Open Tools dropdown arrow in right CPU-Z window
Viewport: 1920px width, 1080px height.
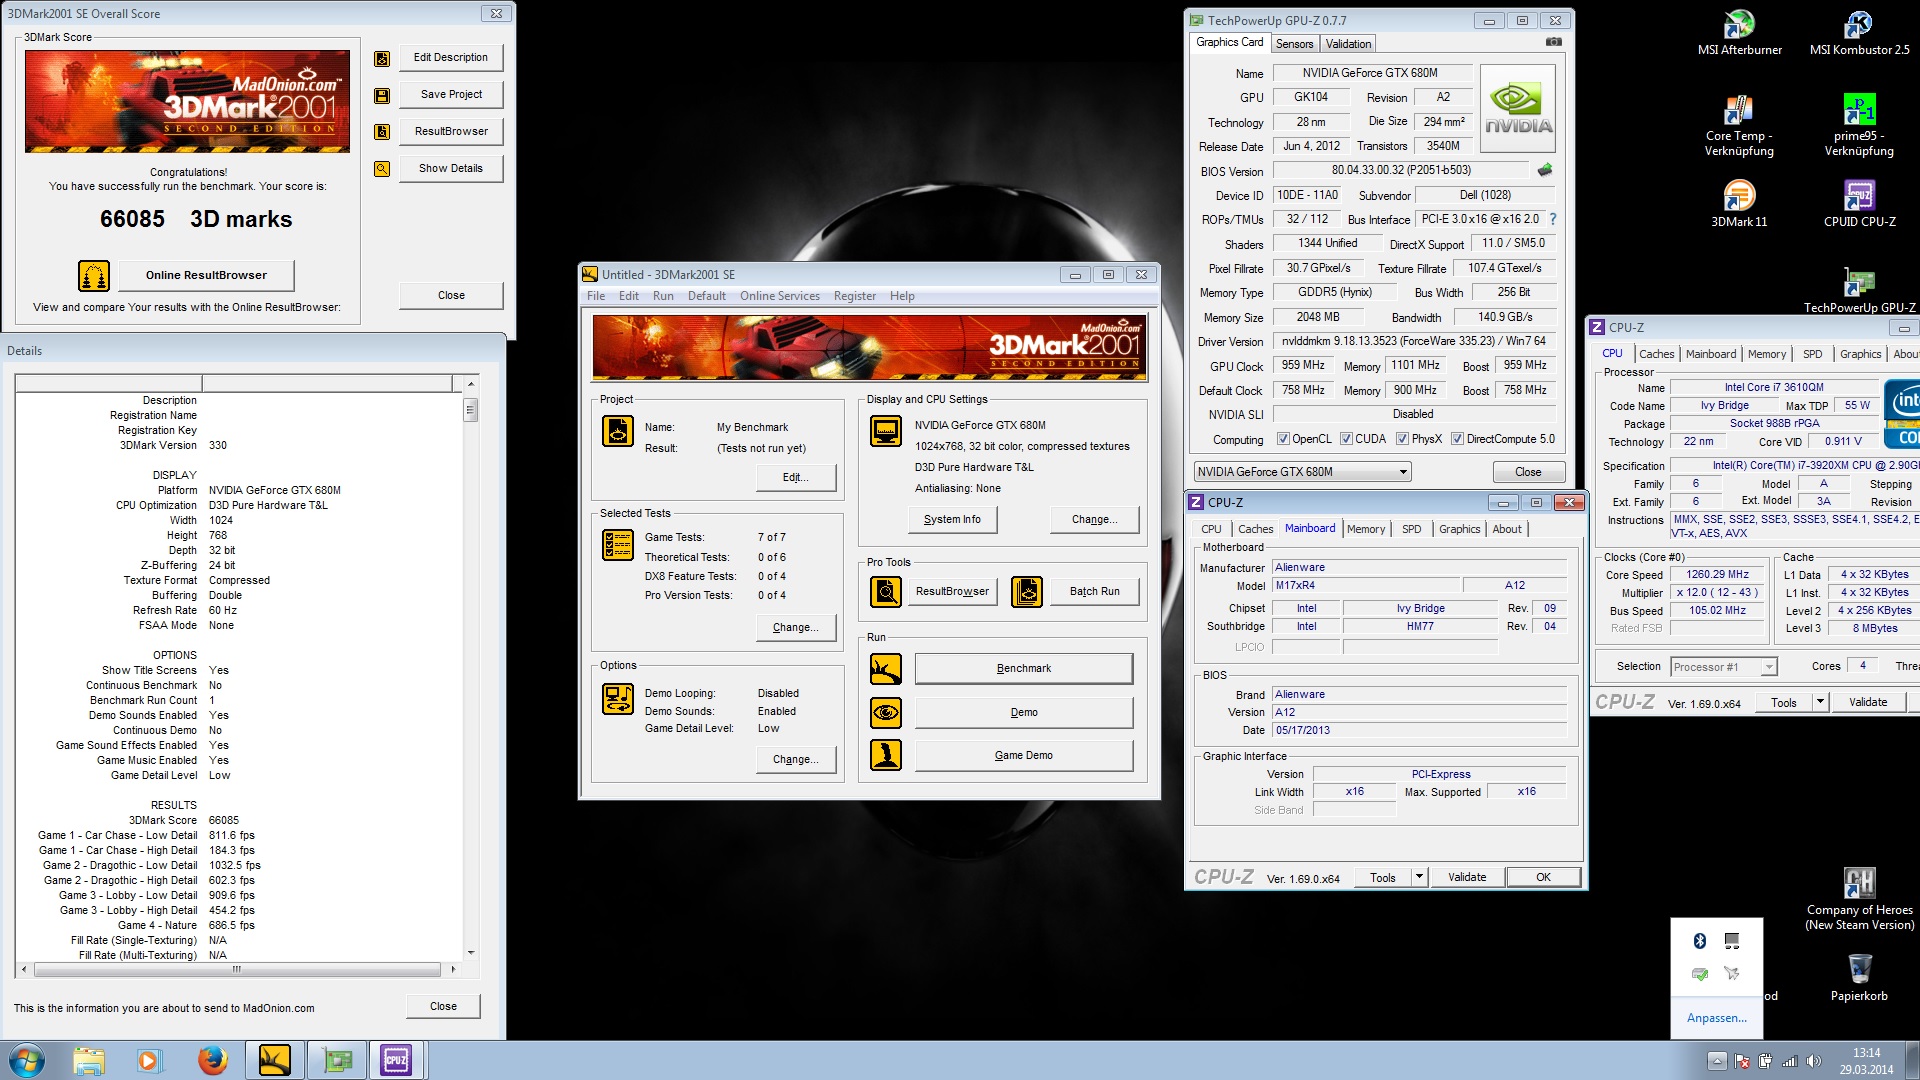click(x=1820, y=702)
